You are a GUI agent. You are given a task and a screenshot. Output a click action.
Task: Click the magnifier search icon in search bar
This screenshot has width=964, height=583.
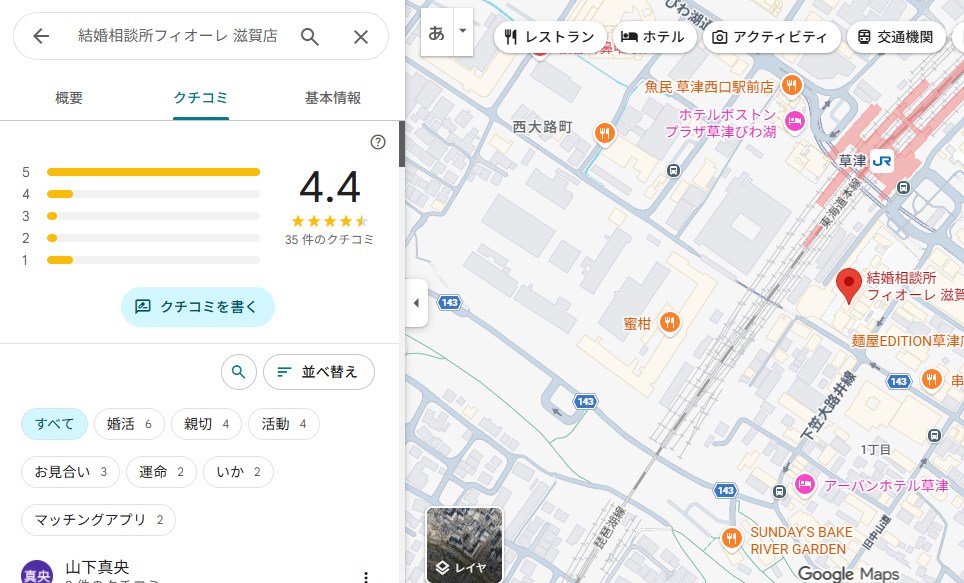click(x=310, y=37)
